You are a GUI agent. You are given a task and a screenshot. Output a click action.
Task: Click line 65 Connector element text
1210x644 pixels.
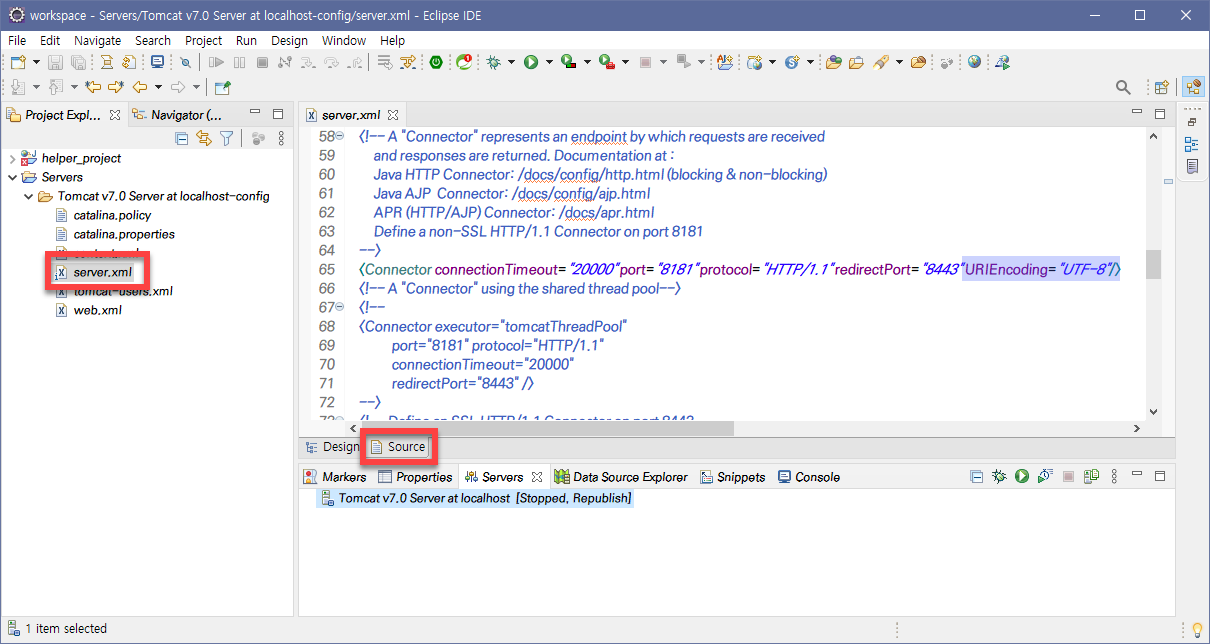click(x=740, y=270)
